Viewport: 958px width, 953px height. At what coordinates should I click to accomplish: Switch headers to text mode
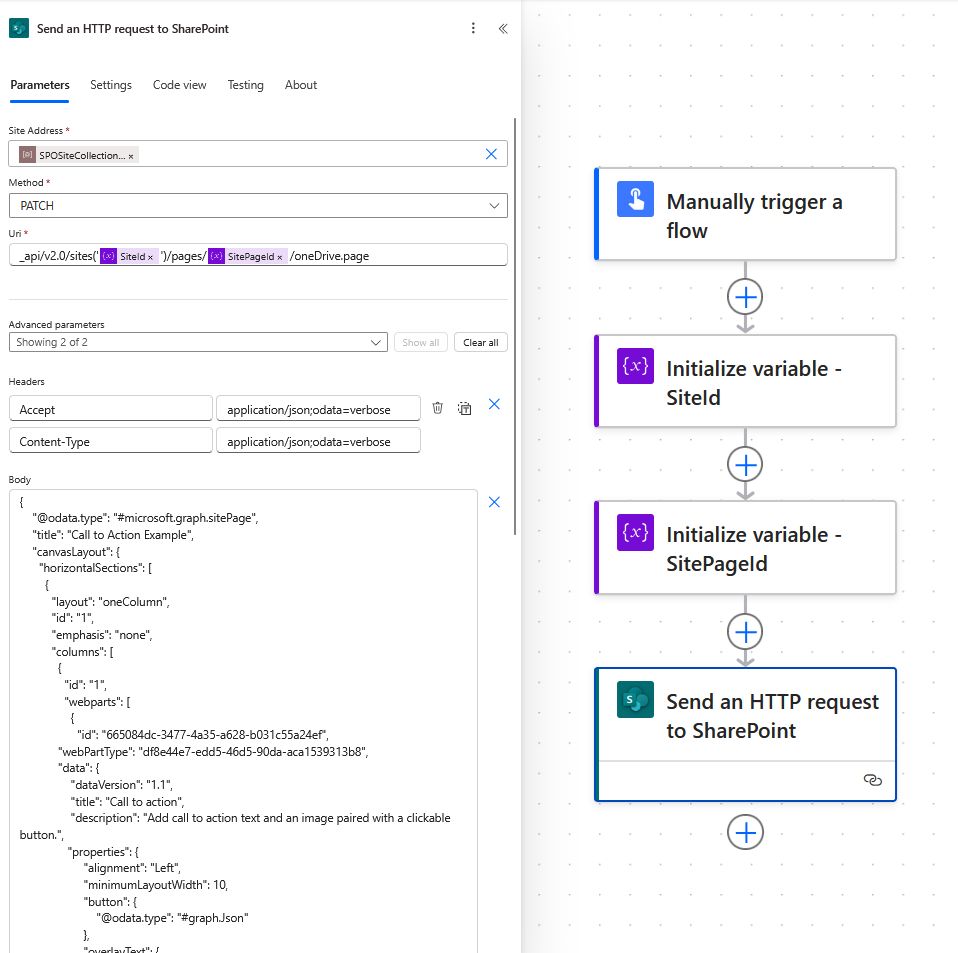pos(464,408)
